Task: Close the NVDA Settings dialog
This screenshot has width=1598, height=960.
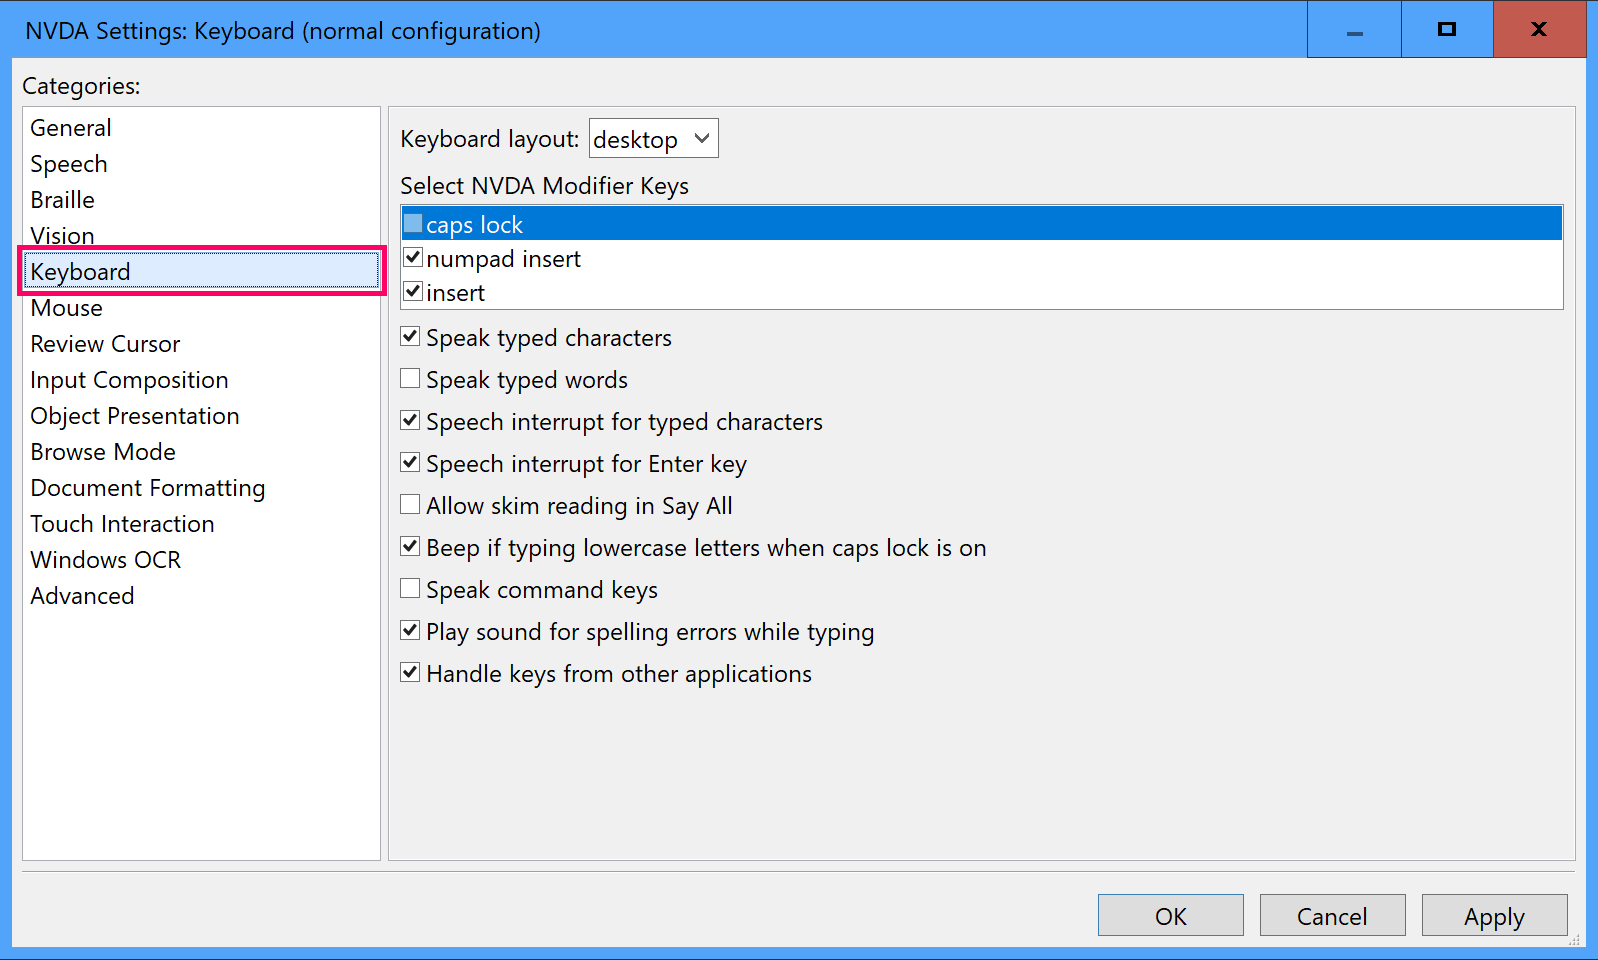Action: pyautogui.click(x=1540, y=30)
